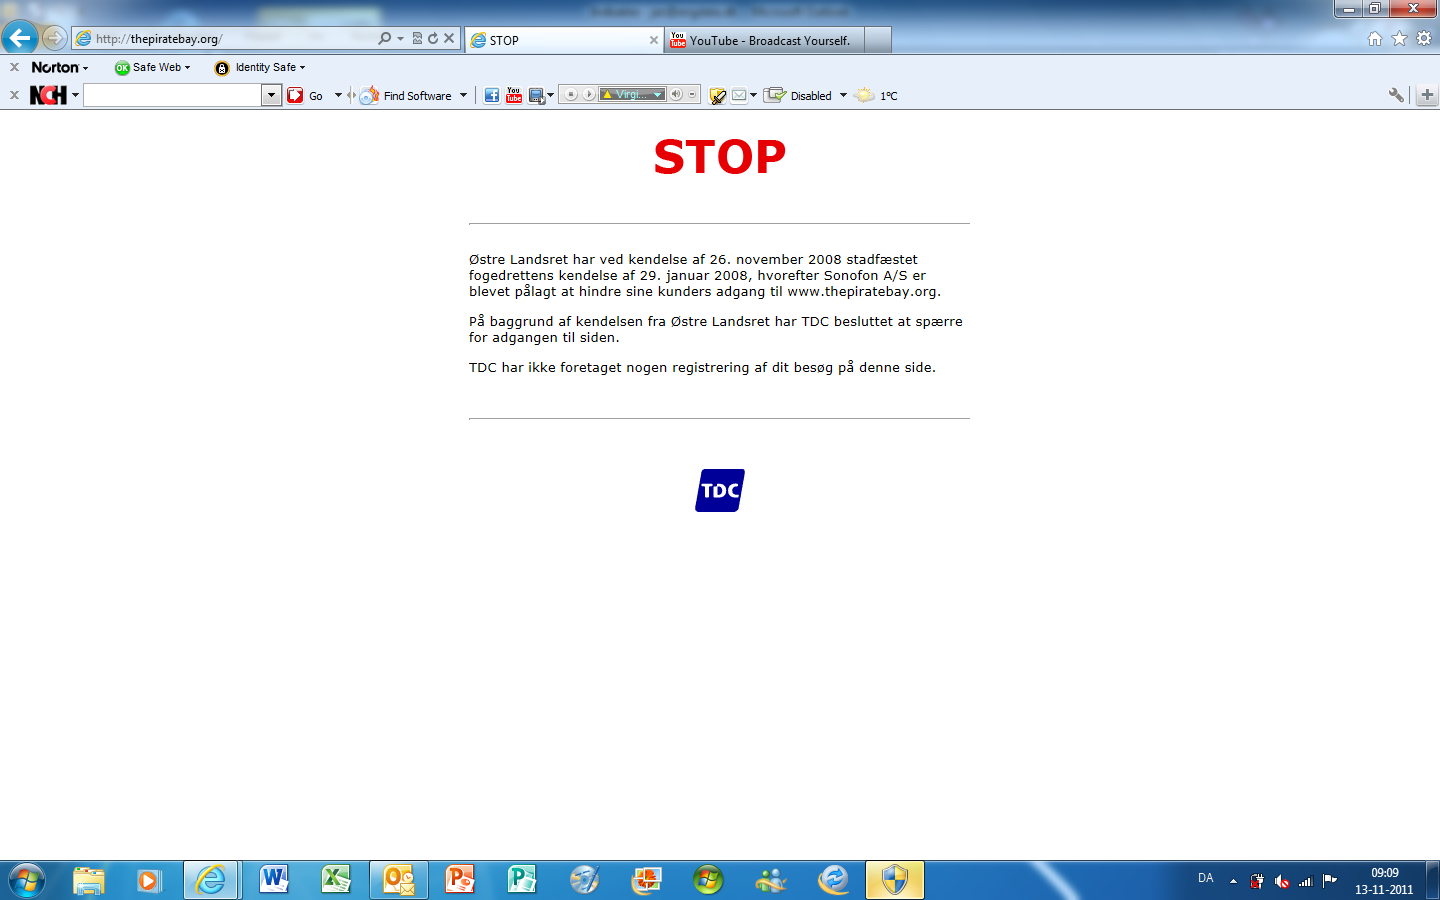Click the shield security icon in taskbar
The image size is (1440, 900).
point(894,880)
